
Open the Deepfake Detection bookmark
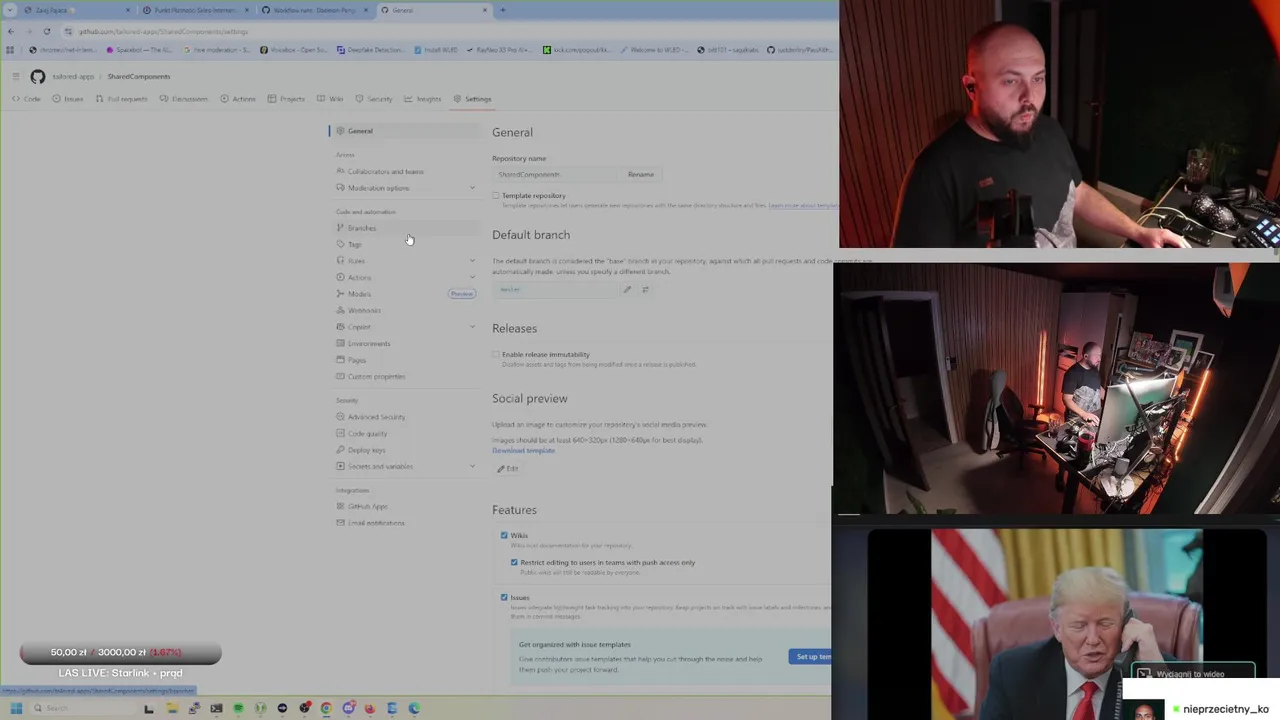tap(370, 49)
